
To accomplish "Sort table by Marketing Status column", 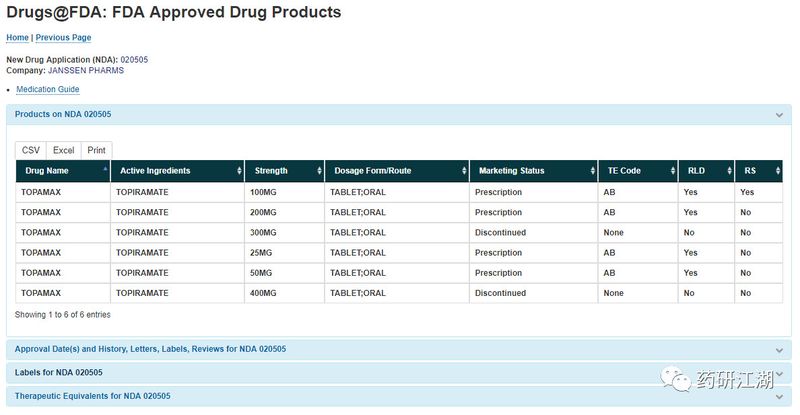I will coord(531,171).
